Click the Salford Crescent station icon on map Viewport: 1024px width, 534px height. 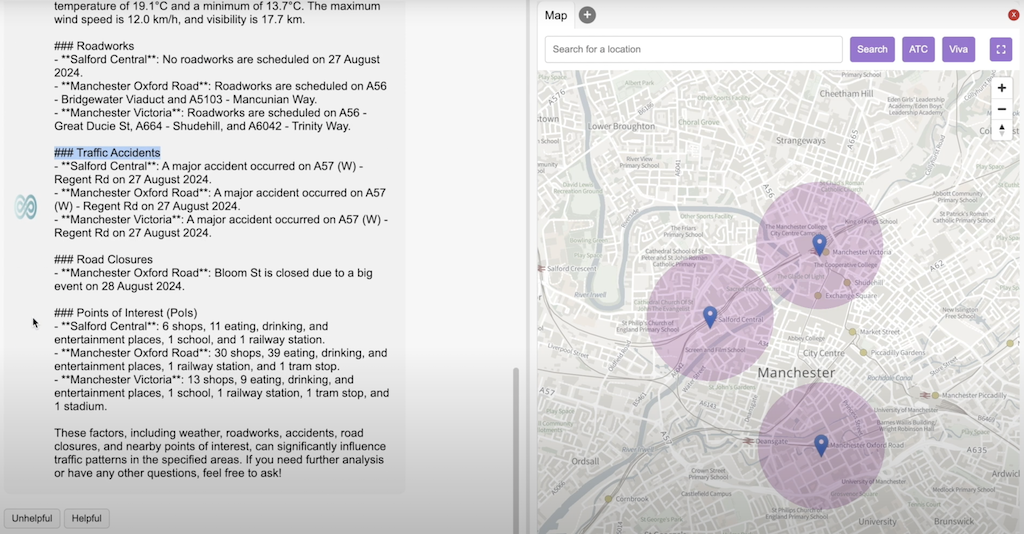541,268
